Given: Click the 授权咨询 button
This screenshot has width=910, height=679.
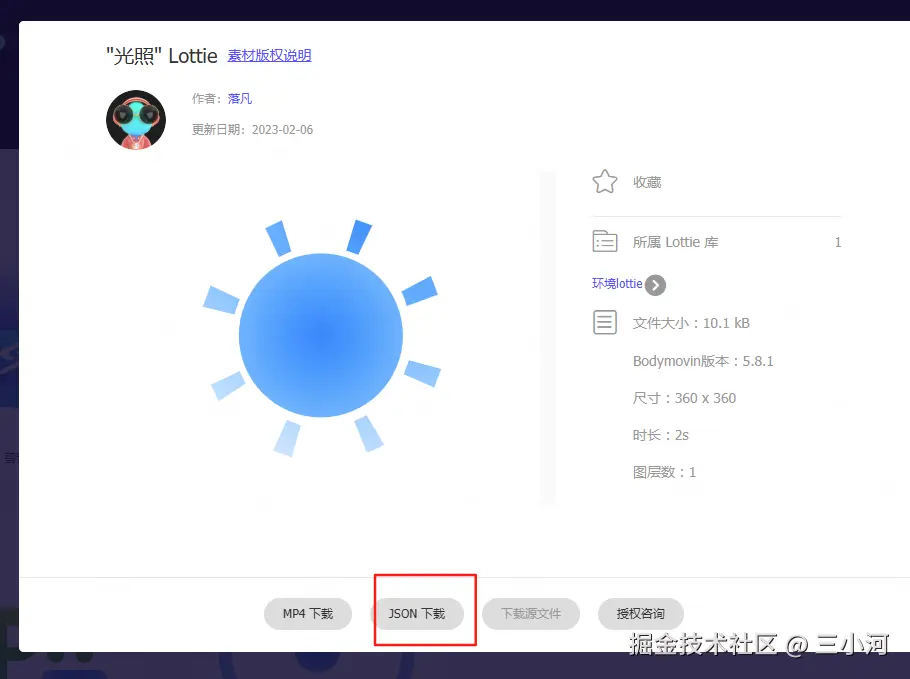Looking at the screenshot, I should pyautogui.click(x=641, y=613).
